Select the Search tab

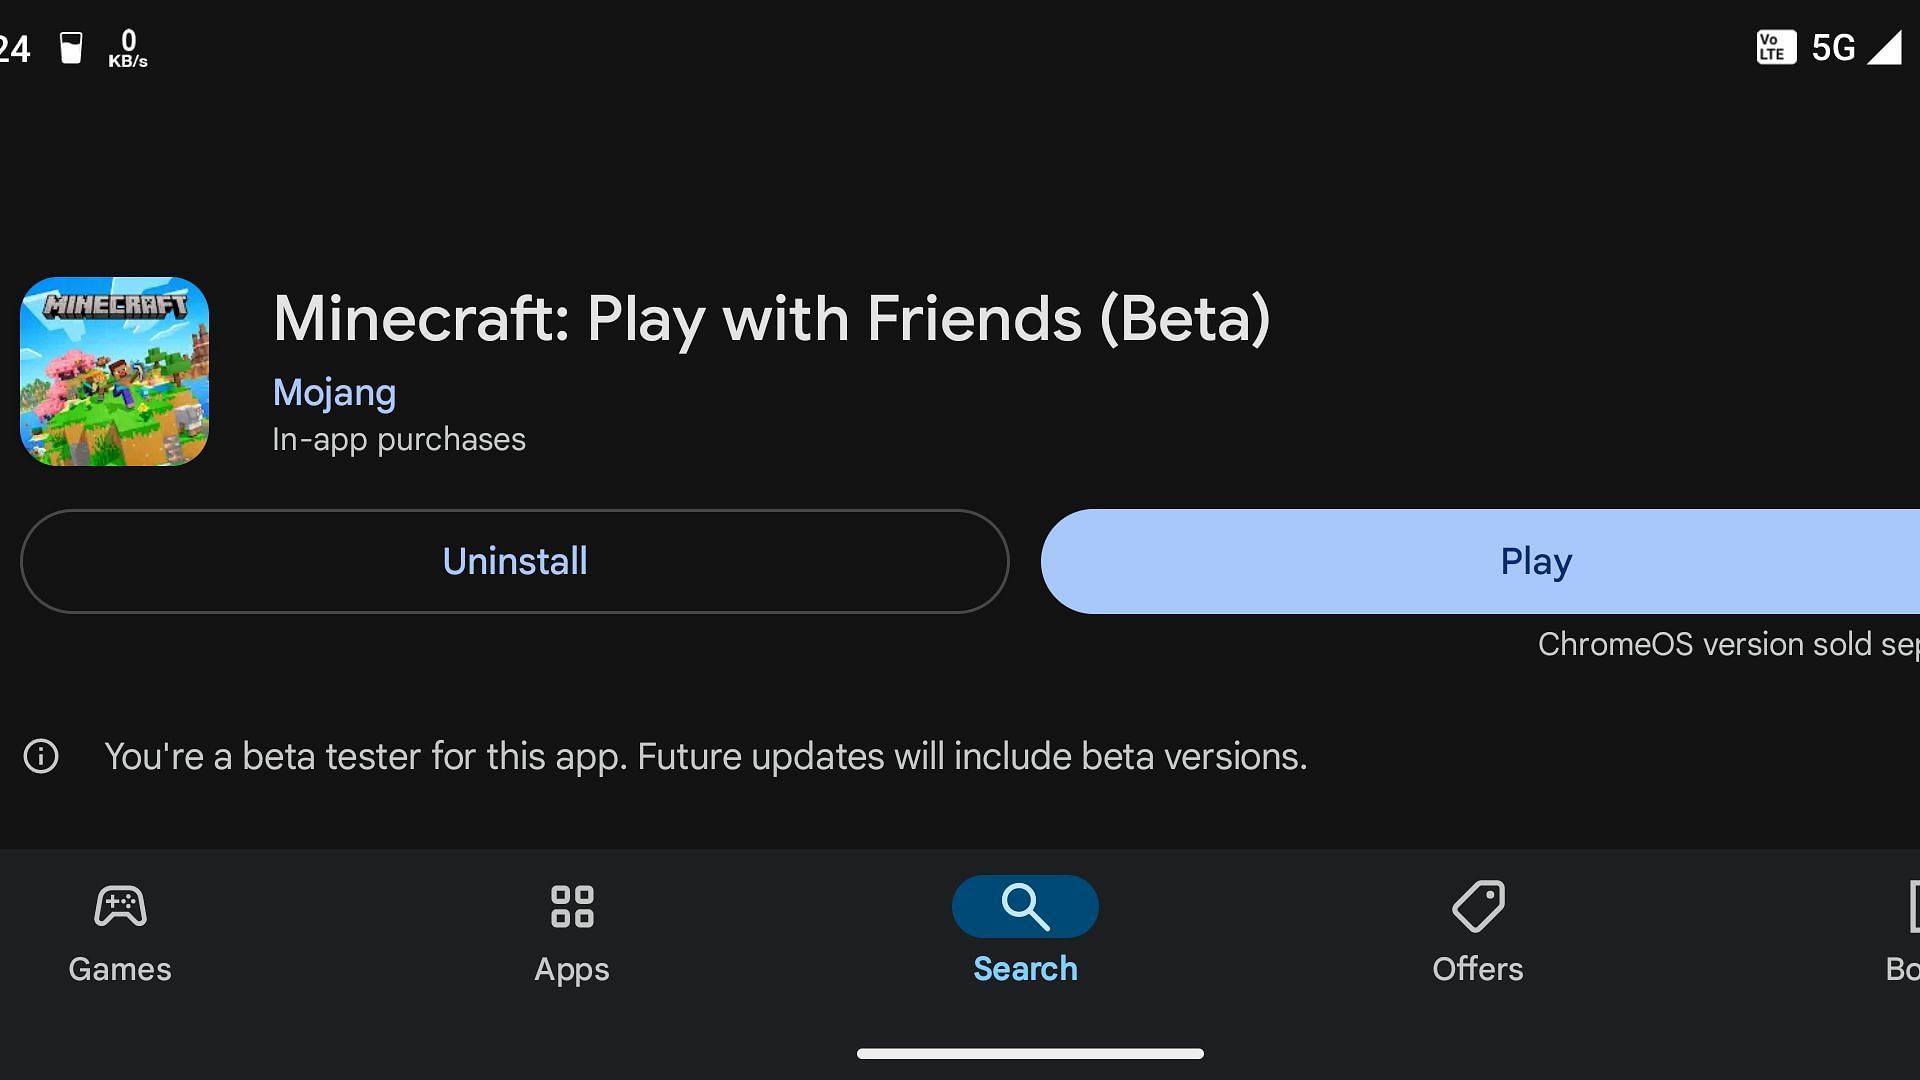[x=1026, y=932]
